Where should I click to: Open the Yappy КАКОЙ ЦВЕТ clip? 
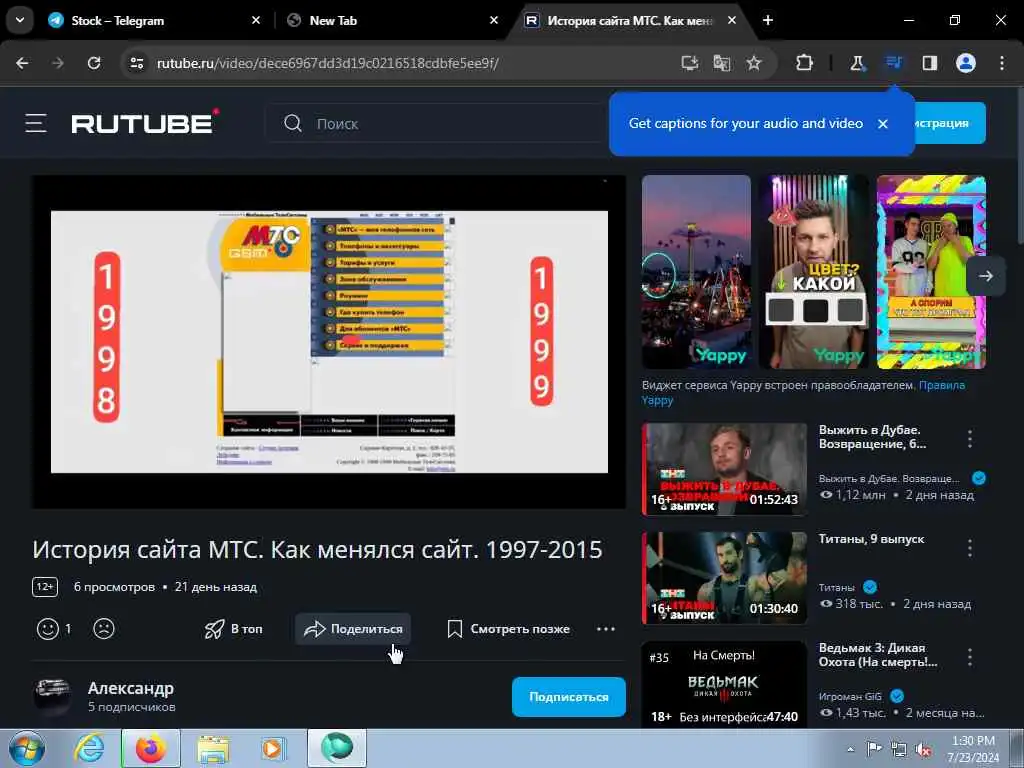[x=814, y=272]
